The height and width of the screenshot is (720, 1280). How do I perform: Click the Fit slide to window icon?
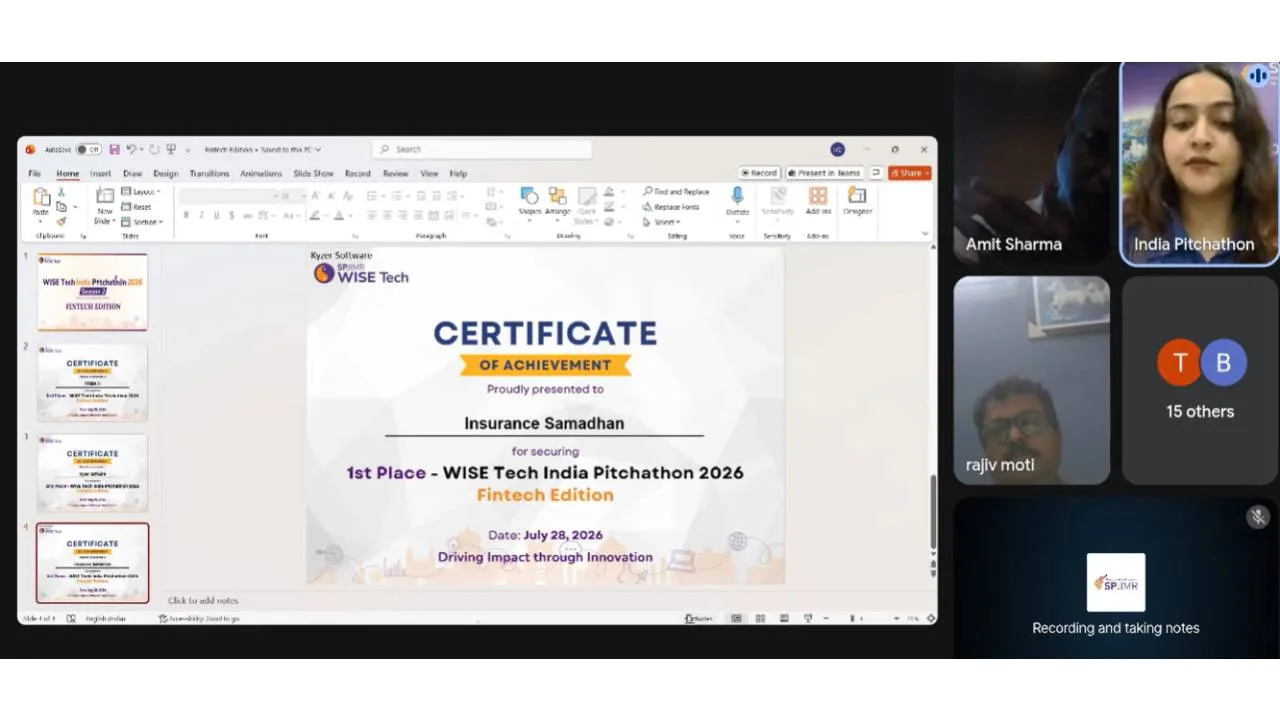[931, 618]
